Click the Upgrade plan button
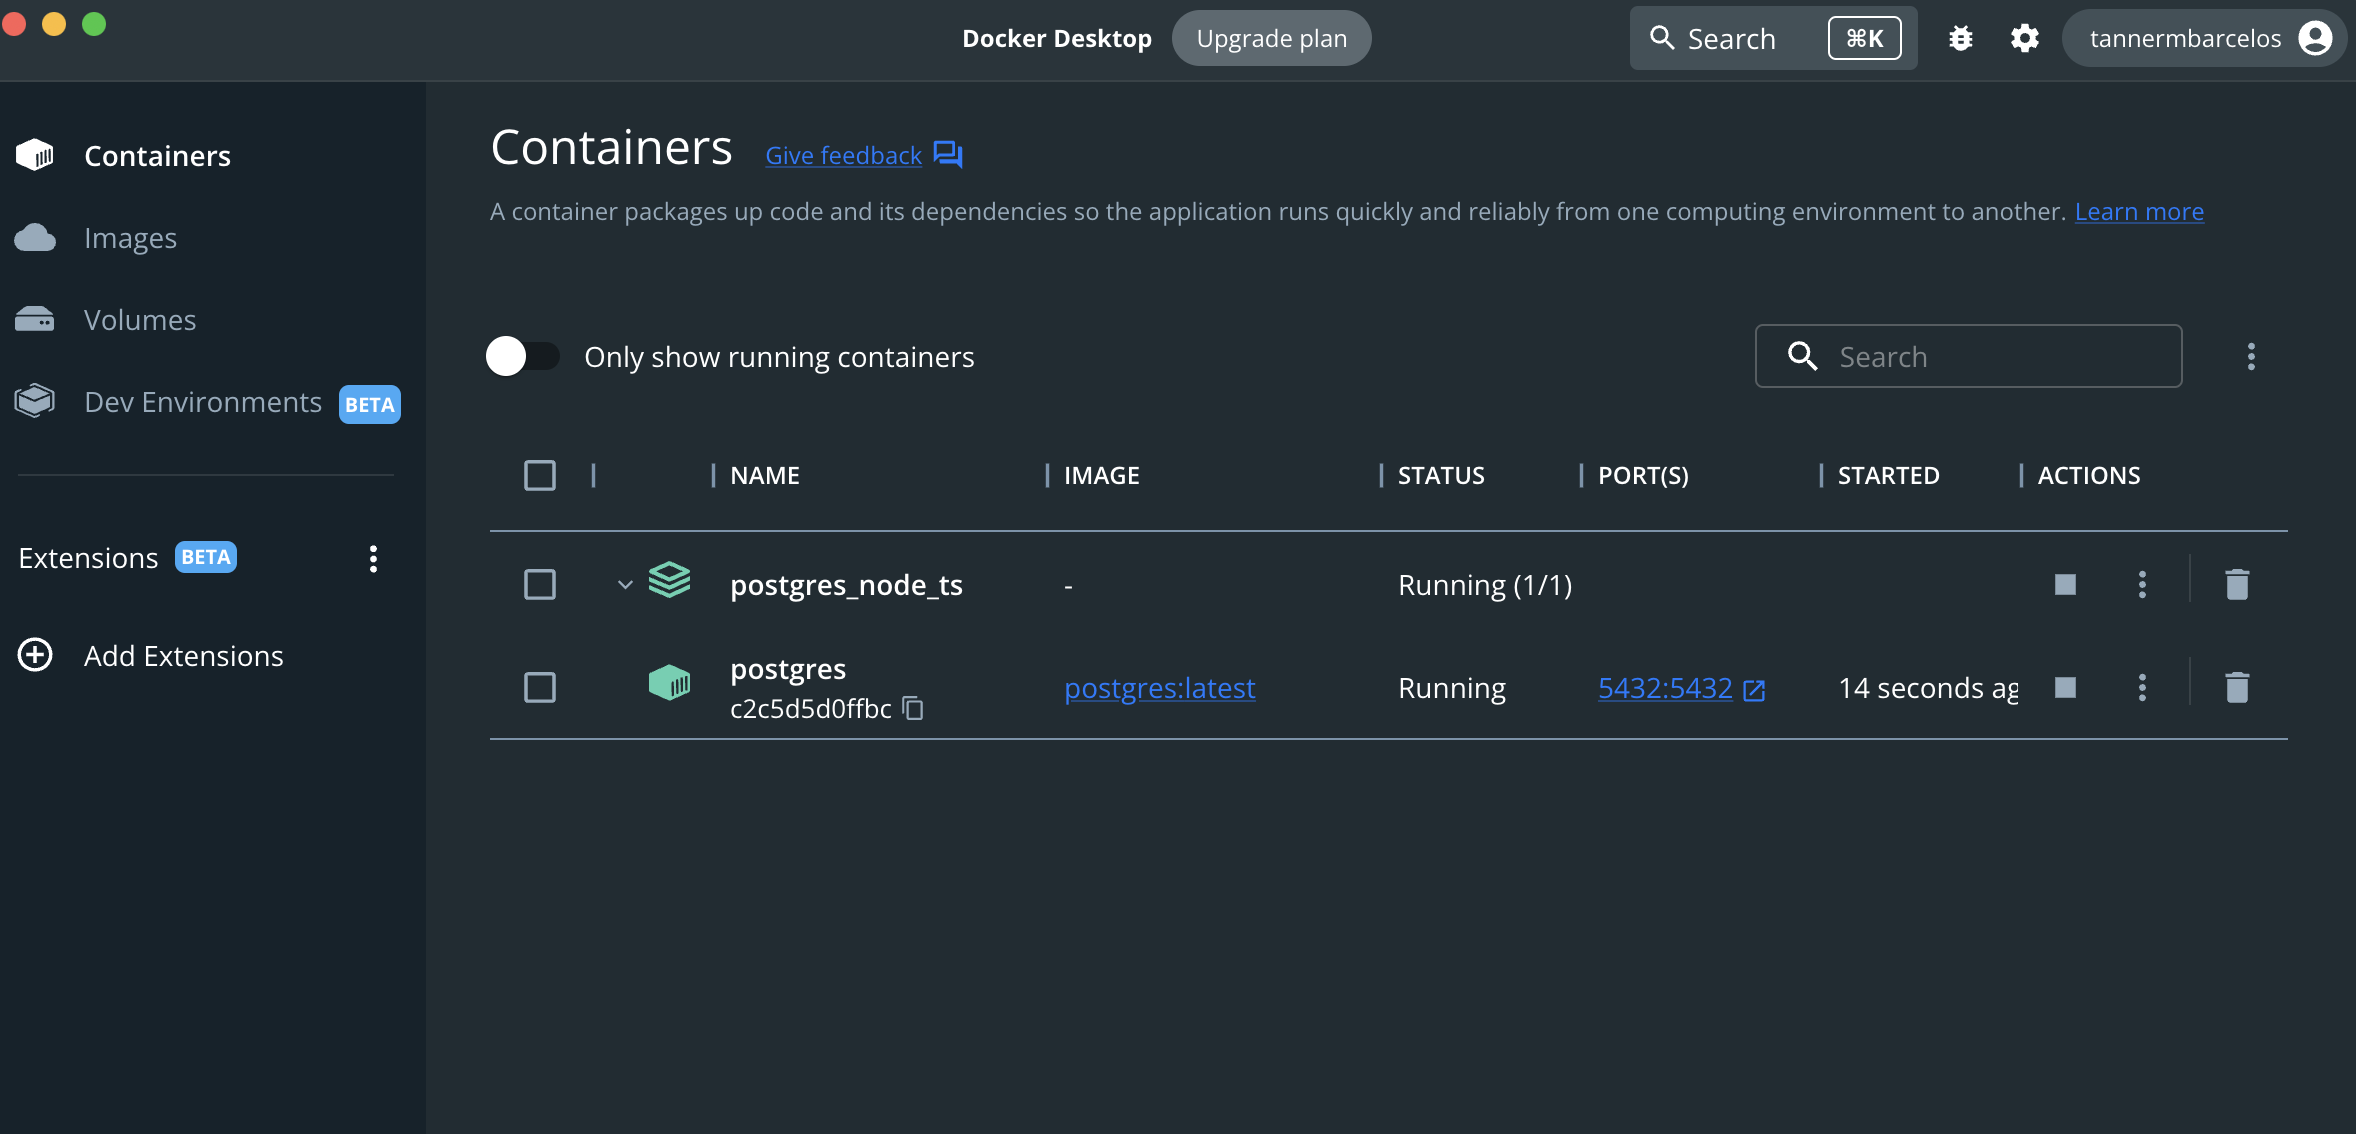The width and height of the screenshot is (2356, 1134). tap(1271, 39)
